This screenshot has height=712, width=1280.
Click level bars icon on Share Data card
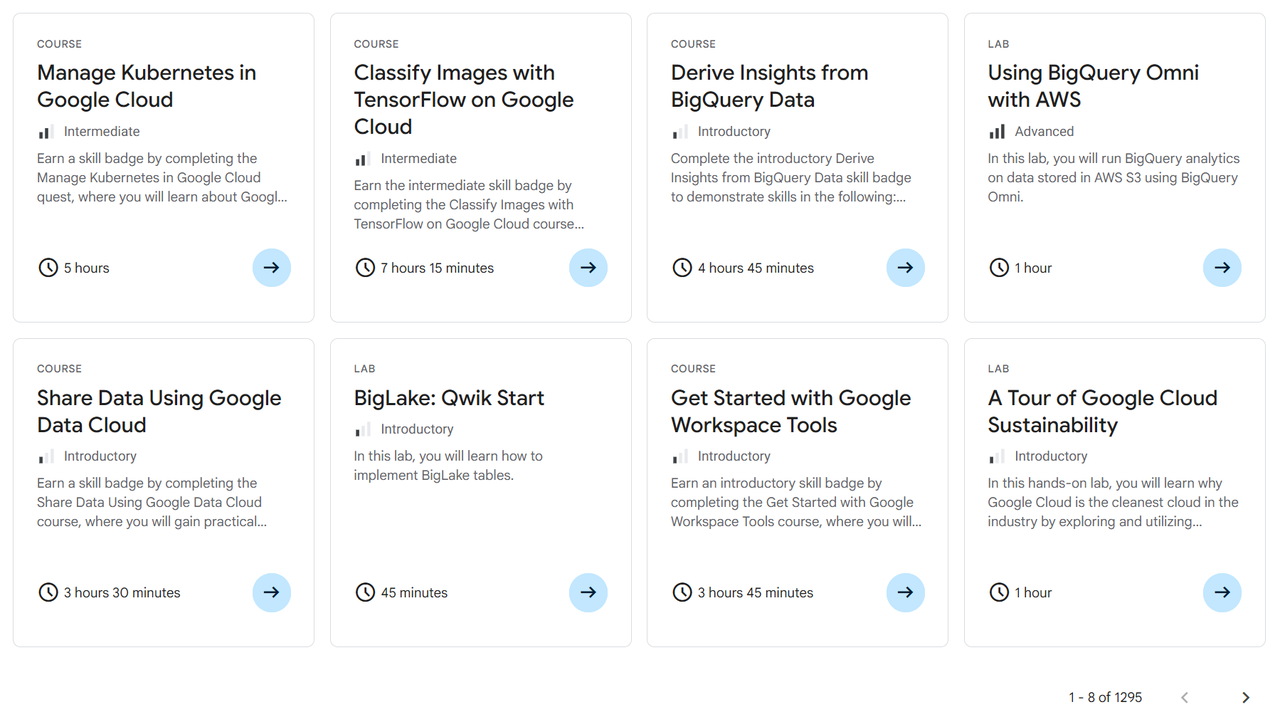click(x=46, y=457)
